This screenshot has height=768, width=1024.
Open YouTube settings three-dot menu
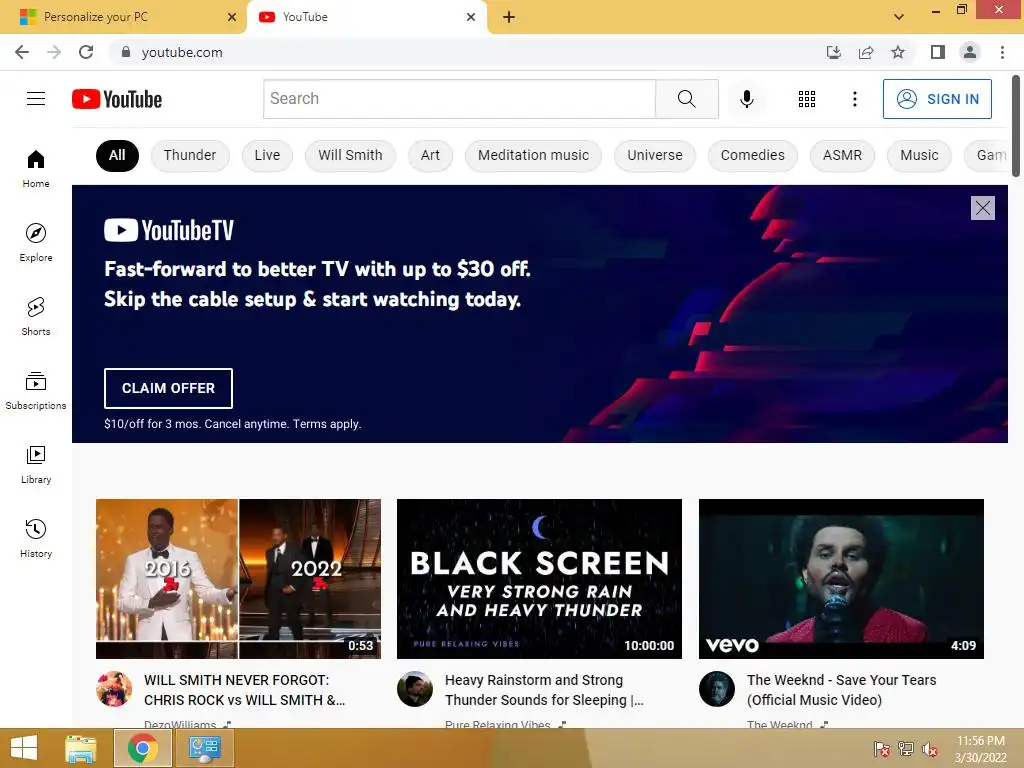pyautogui.click(x=854, y=99)
